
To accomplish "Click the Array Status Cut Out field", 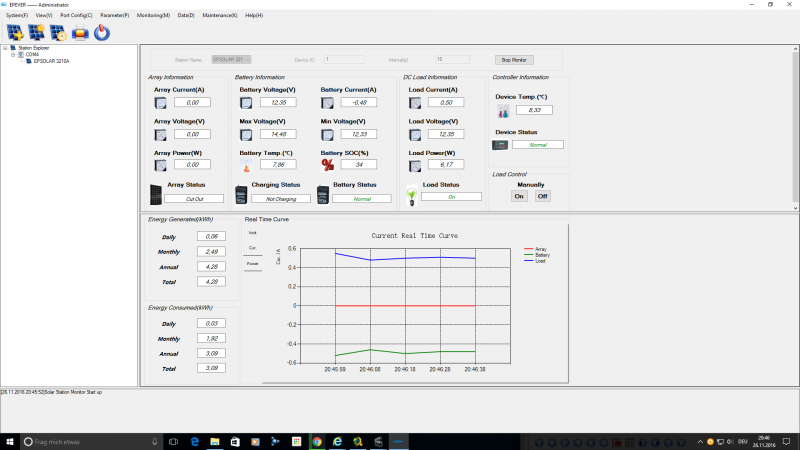I will 194,199.
